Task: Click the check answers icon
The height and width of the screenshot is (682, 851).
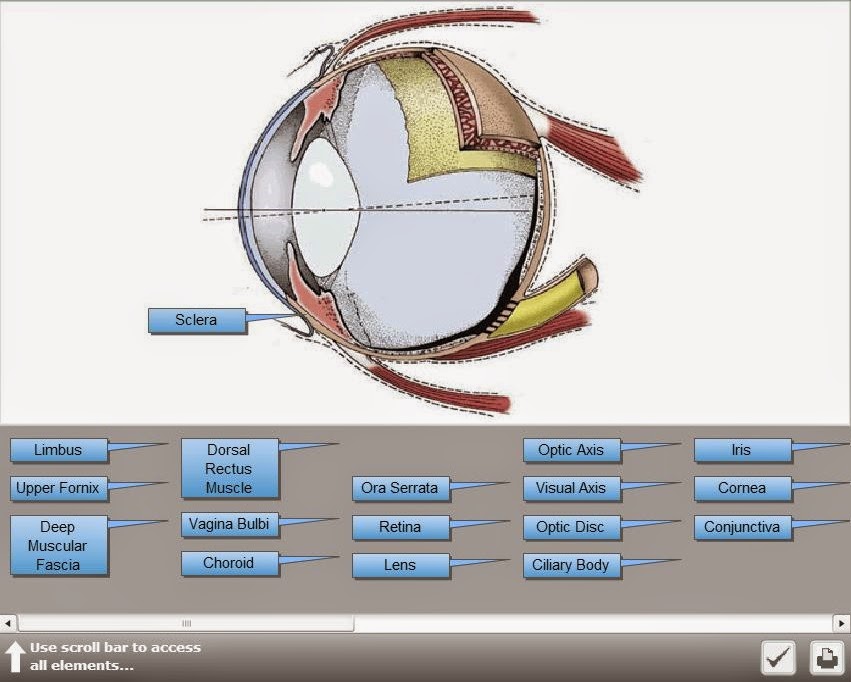Action: 778,657
